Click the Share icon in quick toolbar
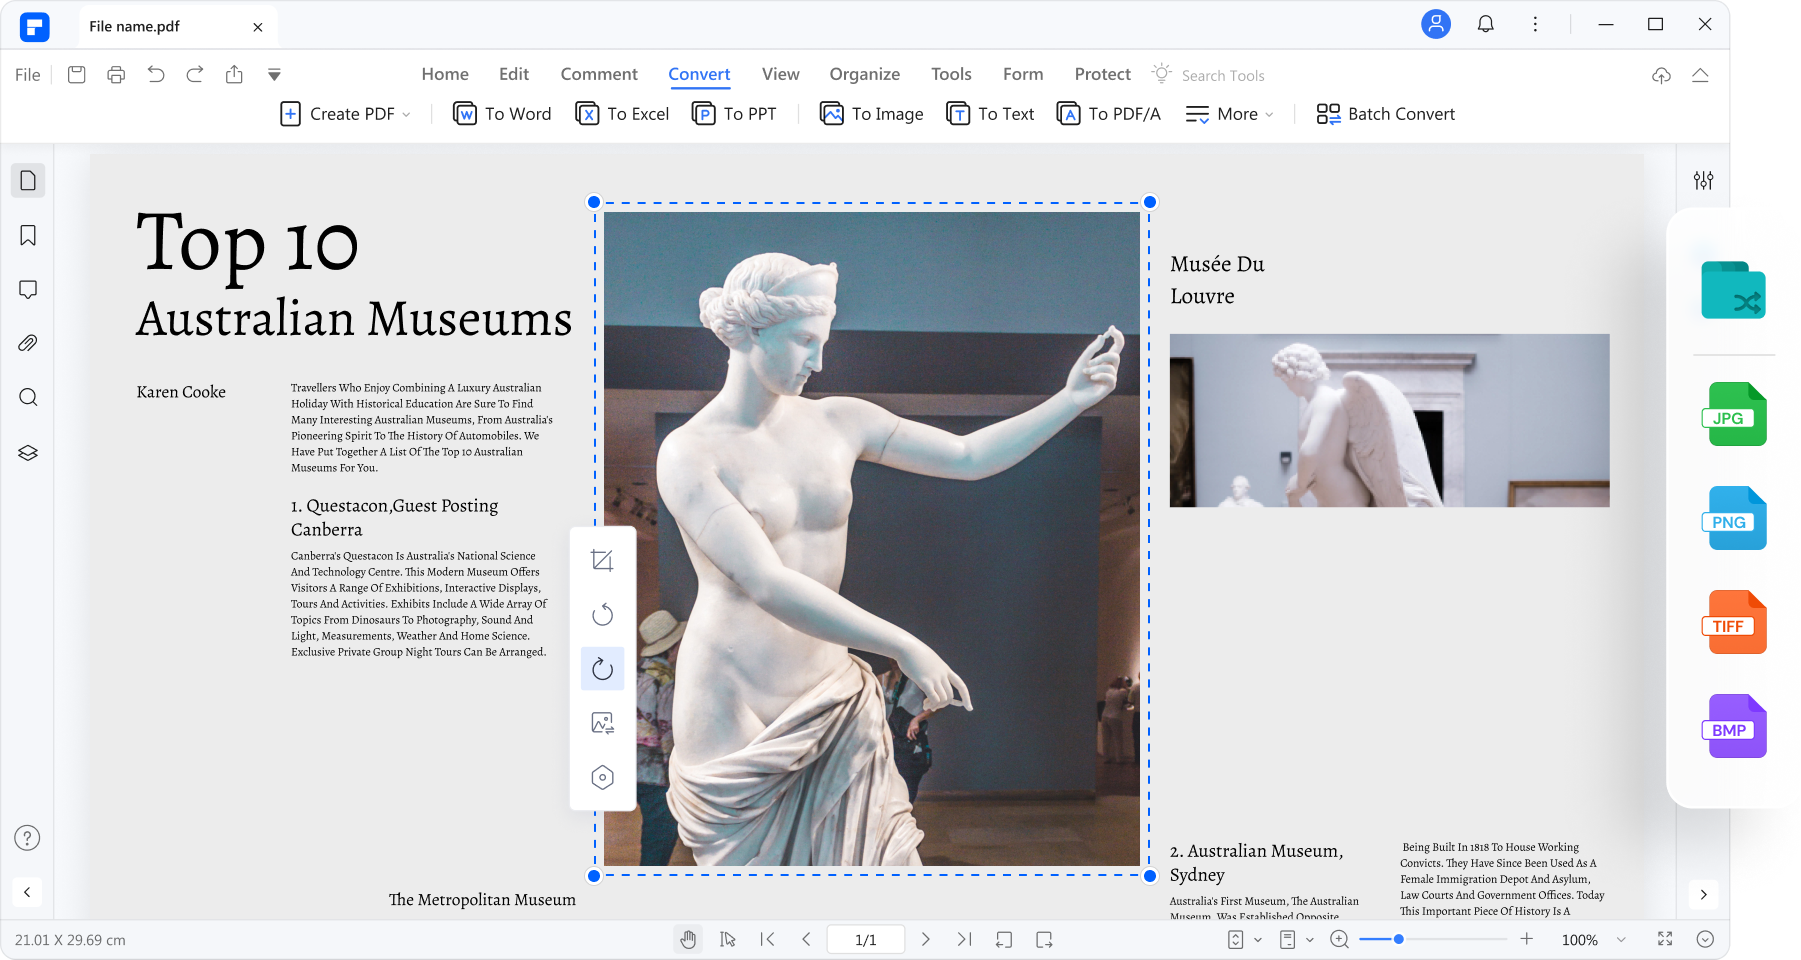 tap(234, 74)
